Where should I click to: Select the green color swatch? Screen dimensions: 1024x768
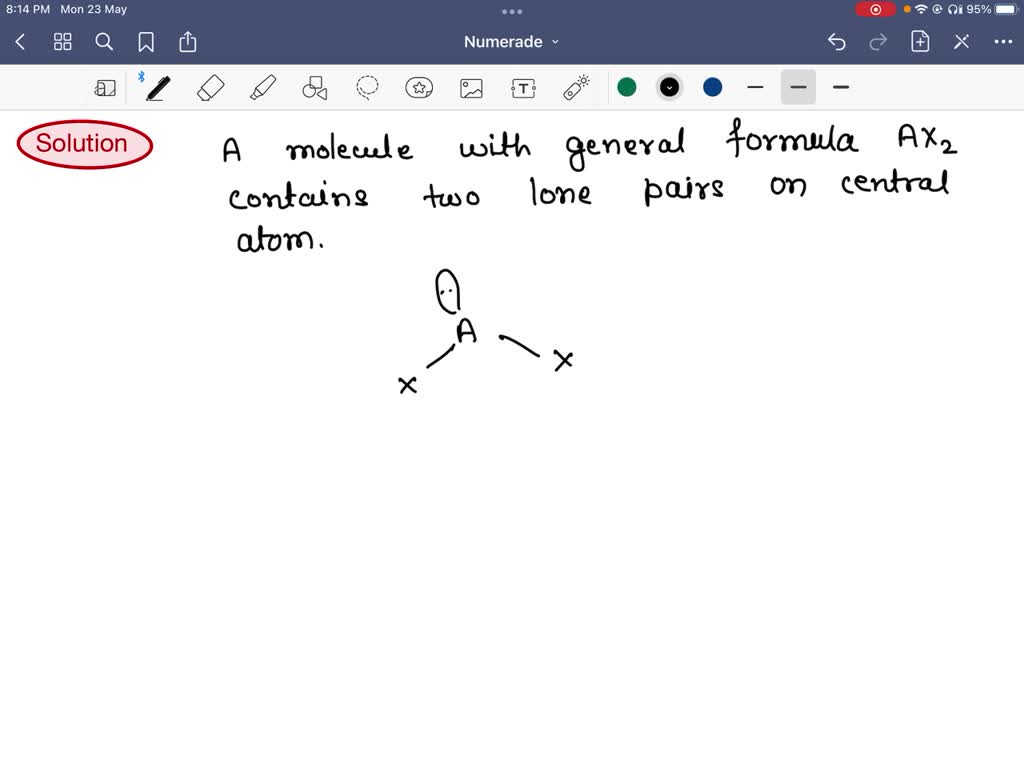(627, 87)
